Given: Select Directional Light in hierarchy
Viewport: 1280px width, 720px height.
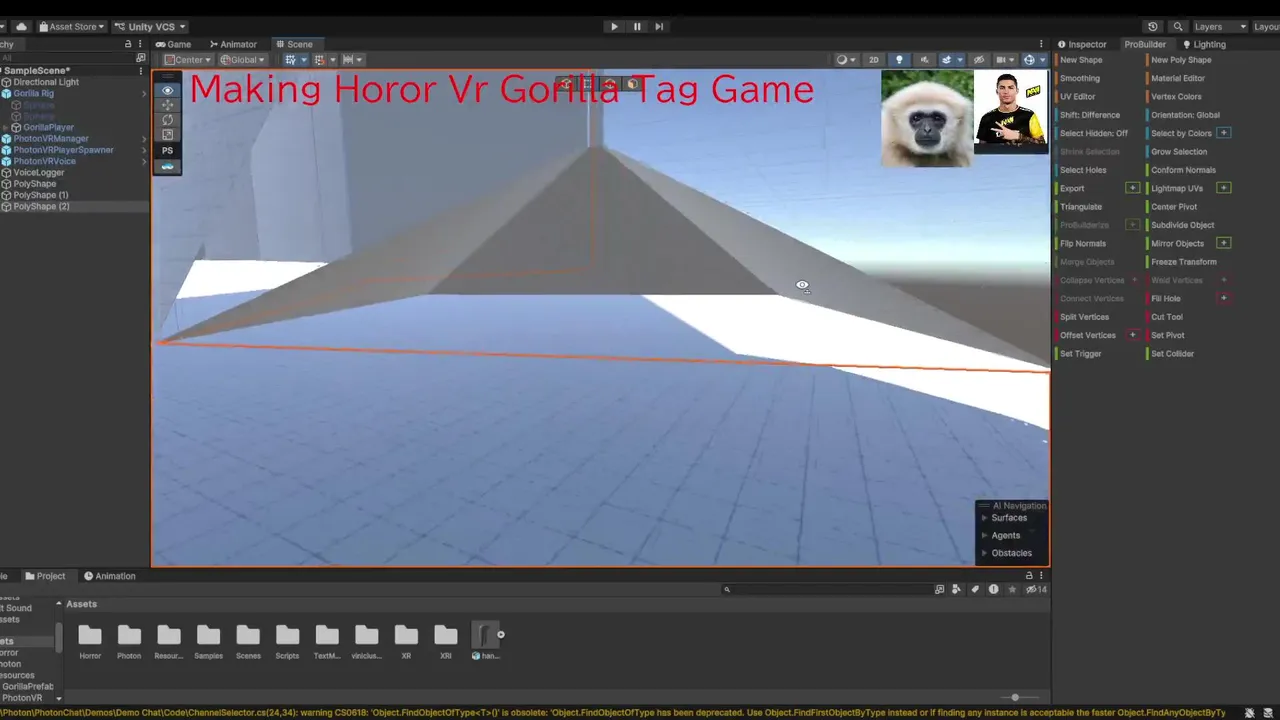Looking at the screenshot, I should [46, 82].
